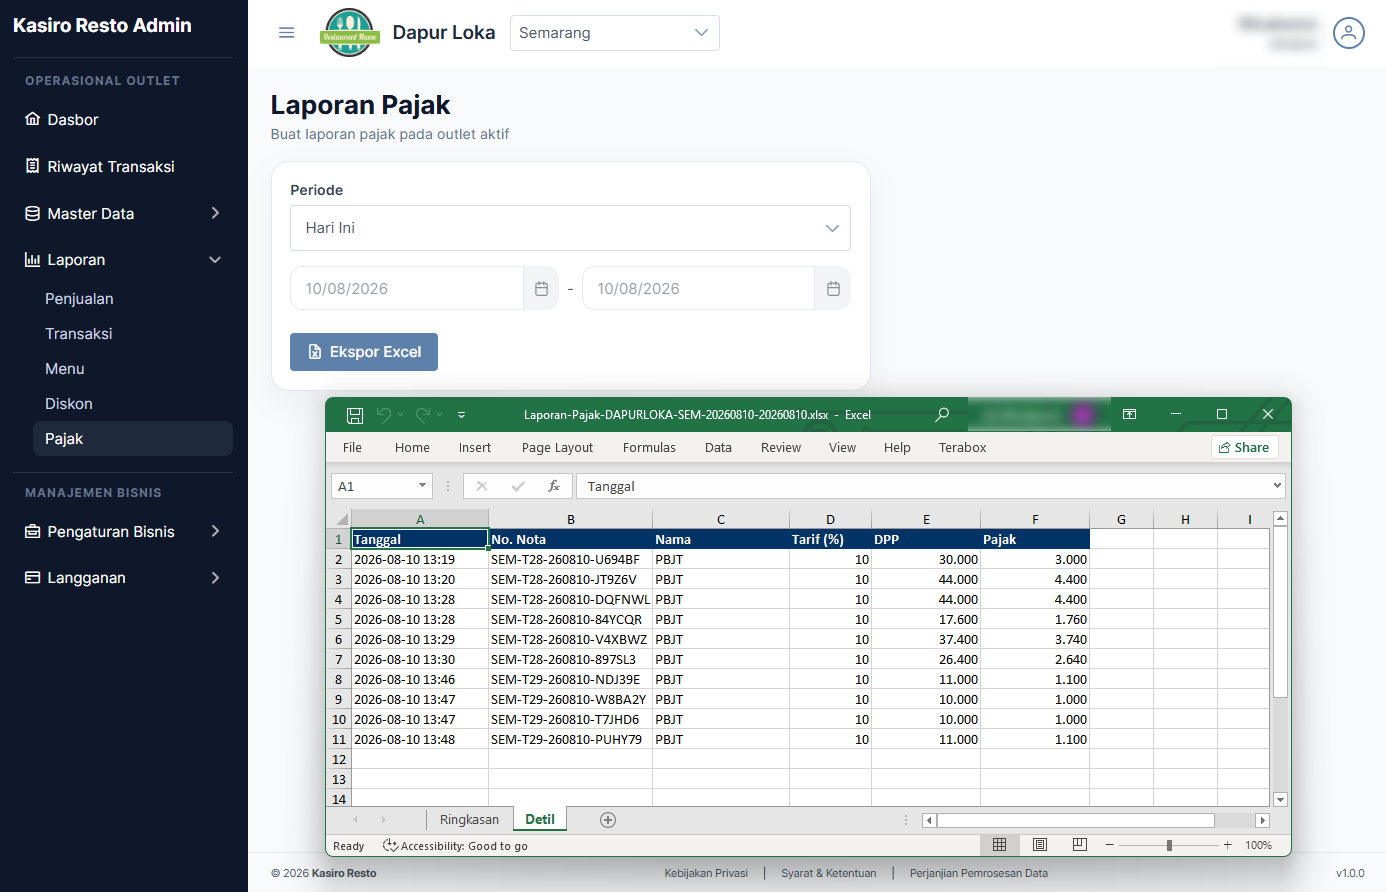The width and height of the screenshot is (1386, 892).
Task: Open the Excel File menu
Action: coord(352,448)
